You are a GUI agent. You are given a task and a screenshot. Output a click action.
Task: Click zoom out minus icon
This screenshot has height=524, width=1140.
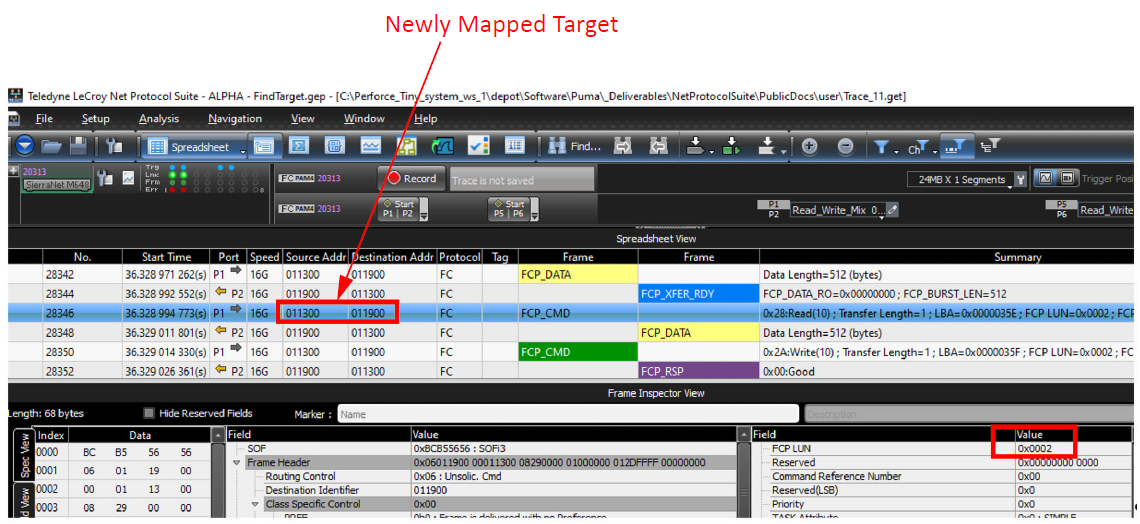tap(845, 146)
